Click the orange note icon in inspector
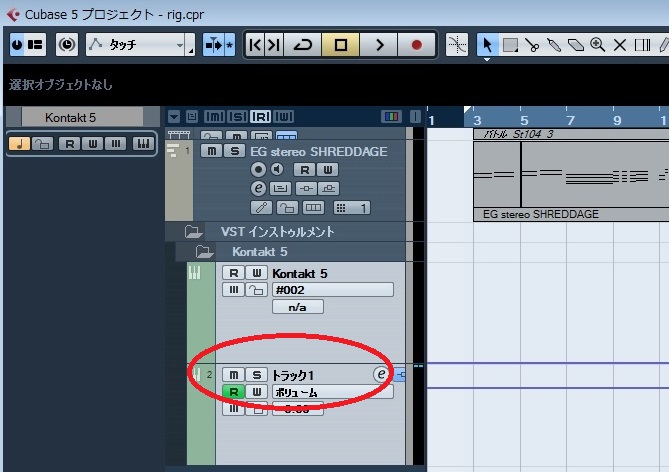This screenshot has height=472, width=669. pyautogui.click(x=19, y=143)
